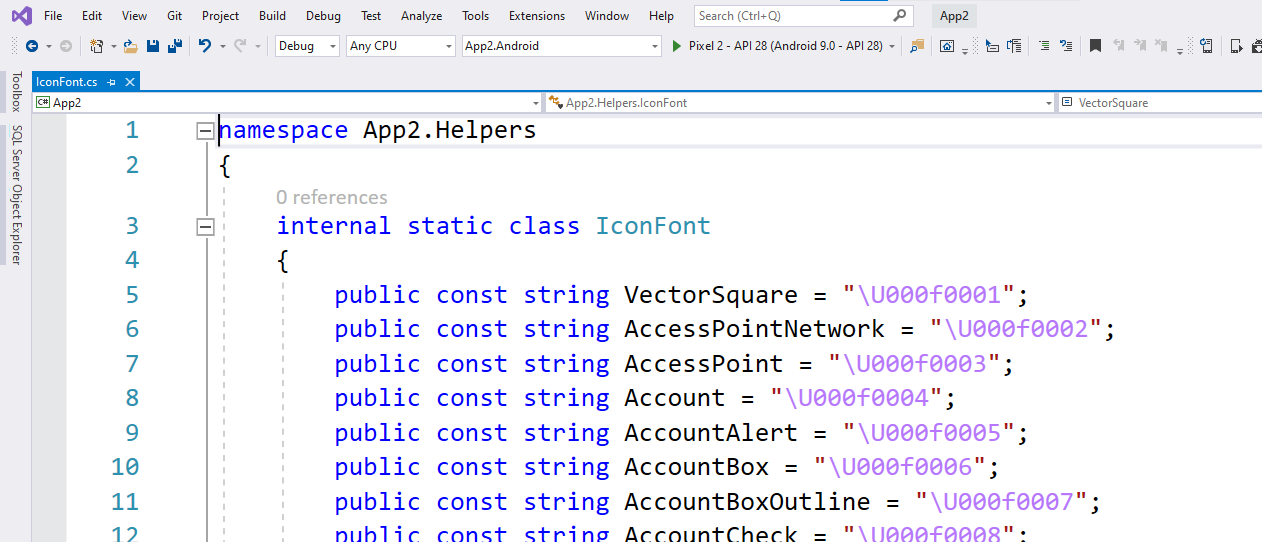Open the VectorSquare member dropdown

click(x=1160, y=103)
